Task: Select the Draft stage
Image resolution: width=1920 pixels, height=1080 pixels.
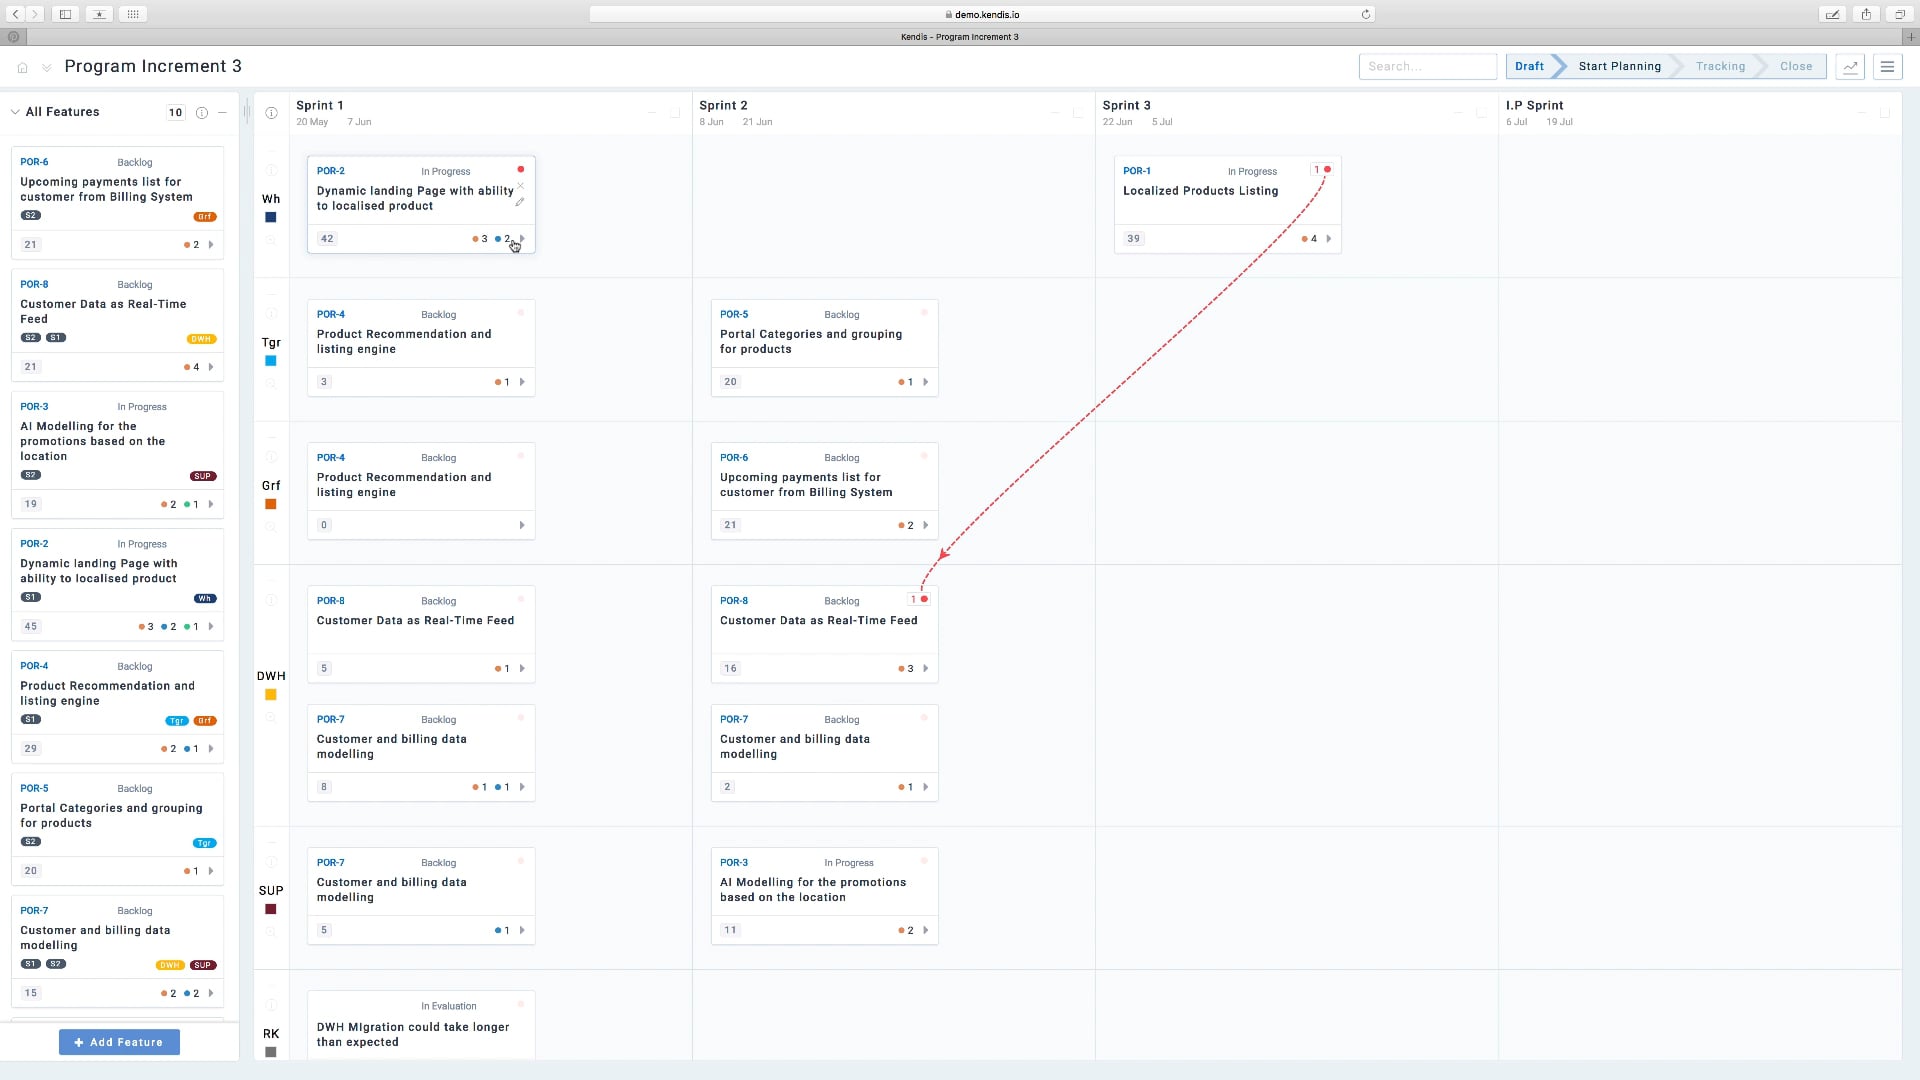Action: pyautogui.click(x=1529, y=67)
